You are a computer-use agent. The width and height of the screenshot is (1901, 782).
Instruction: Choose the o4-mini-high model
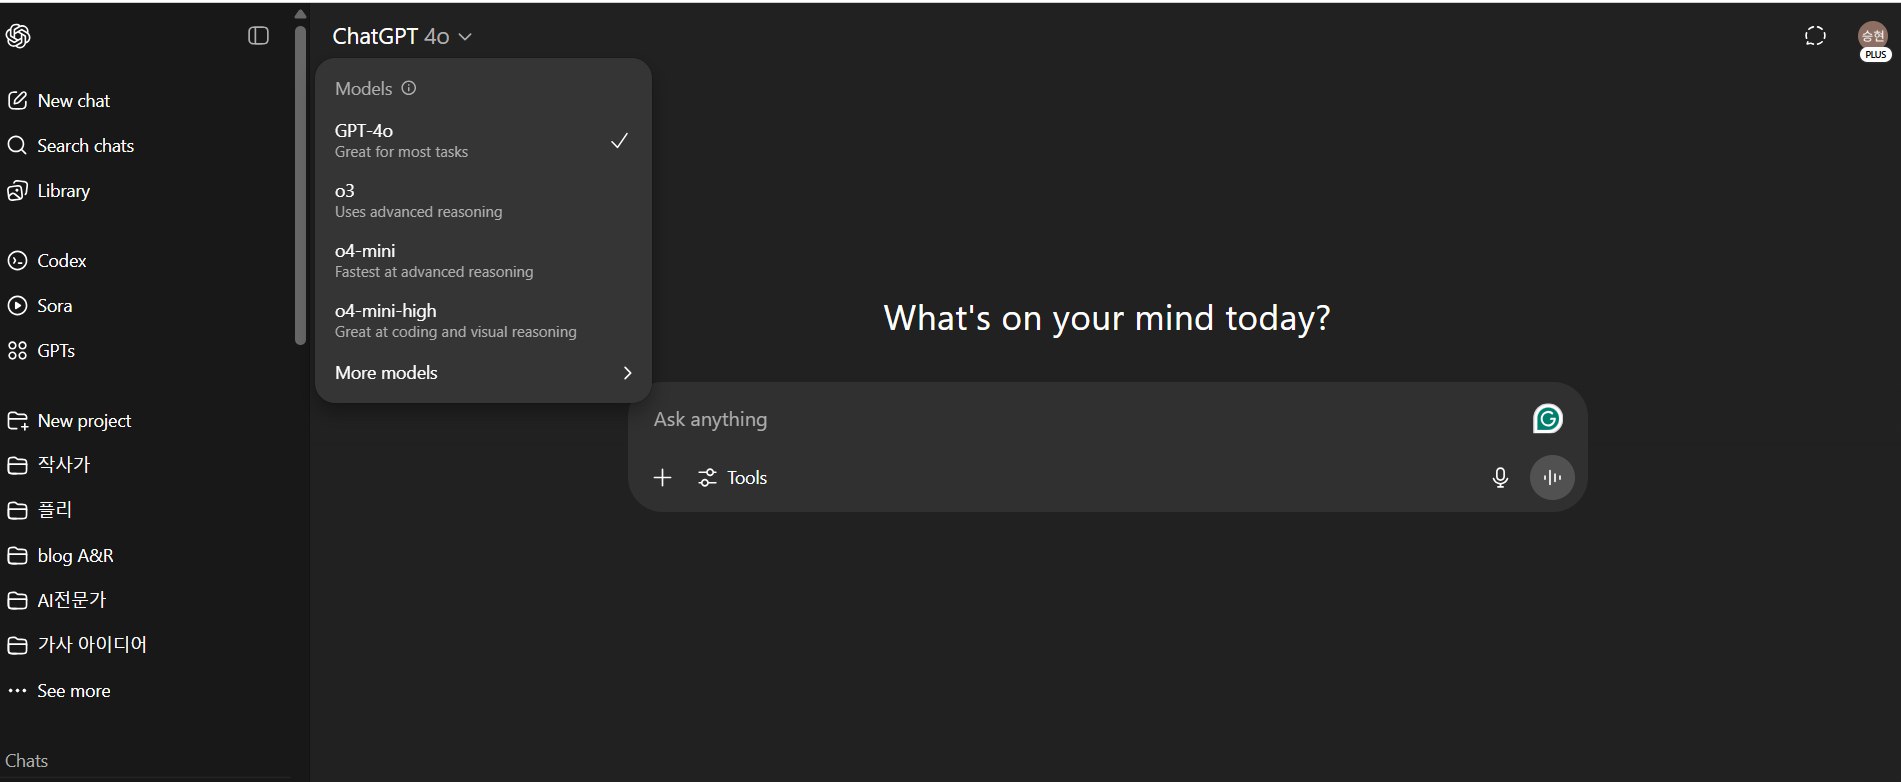pyautogui.click(x=482, y=320)
